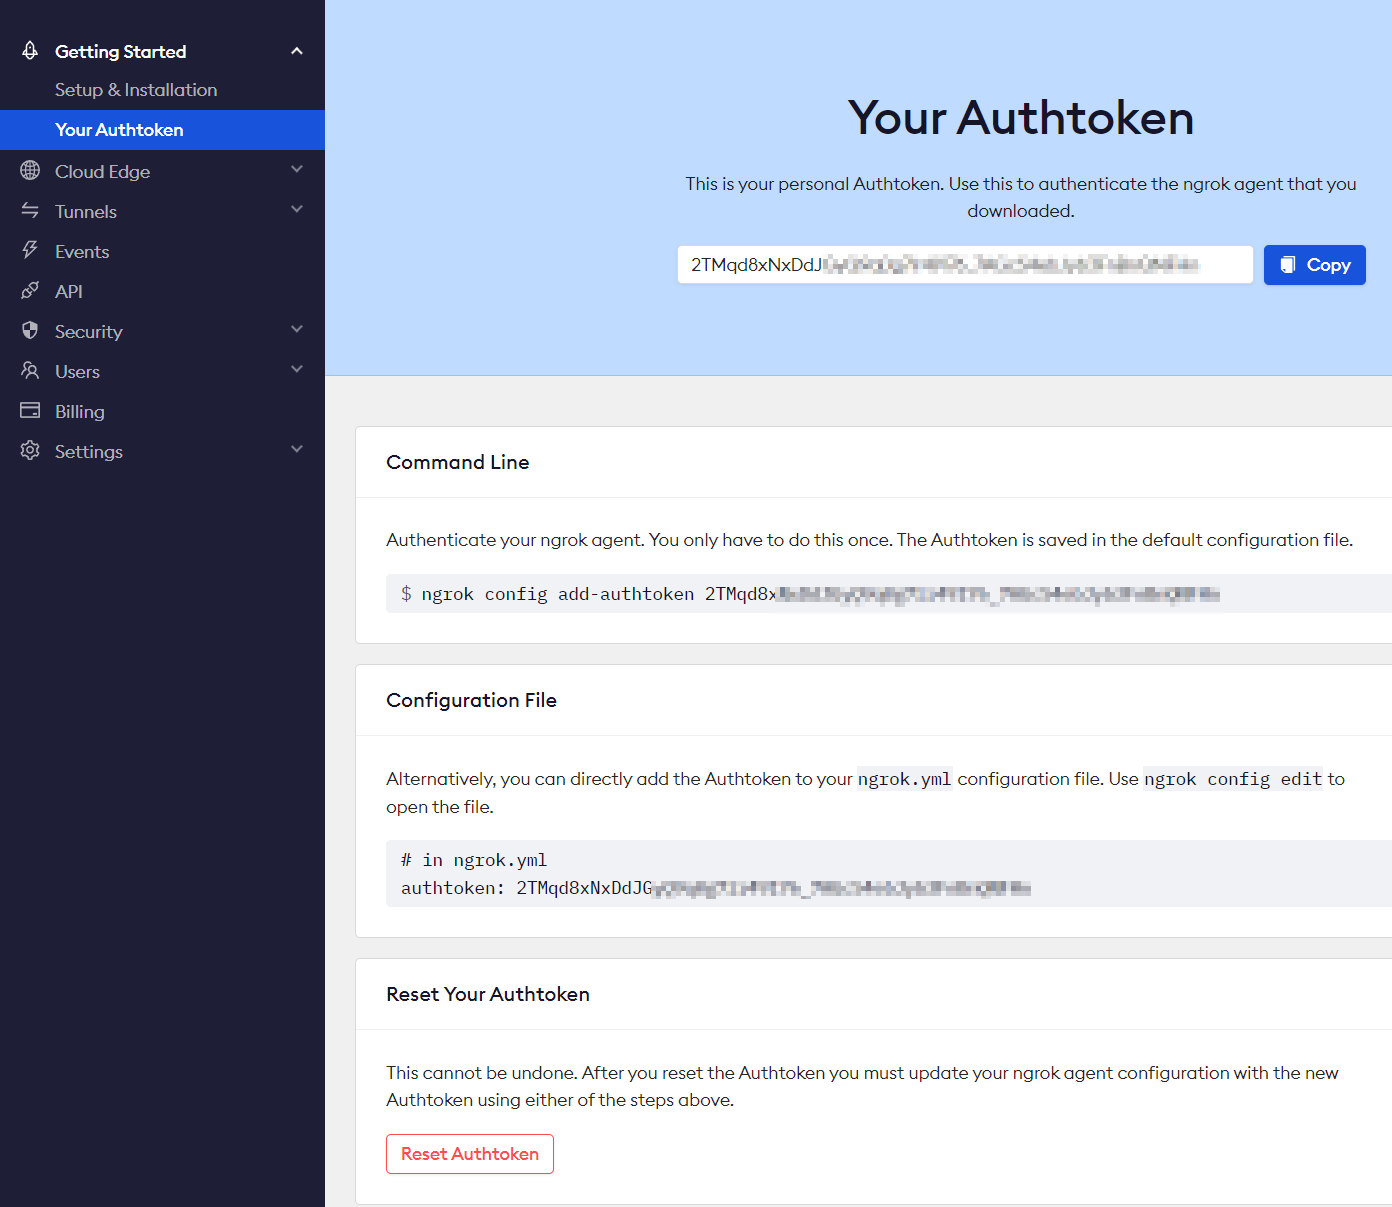The image size is (1392, 1207).
Task: Click the ngrok.yml authtoken code block
Action: (x=889, y=874)
